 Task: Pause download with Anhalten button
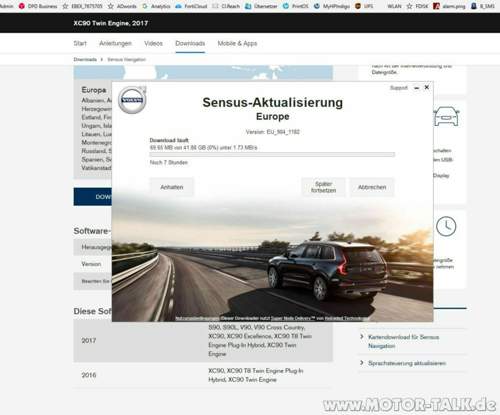pos(172,187)
